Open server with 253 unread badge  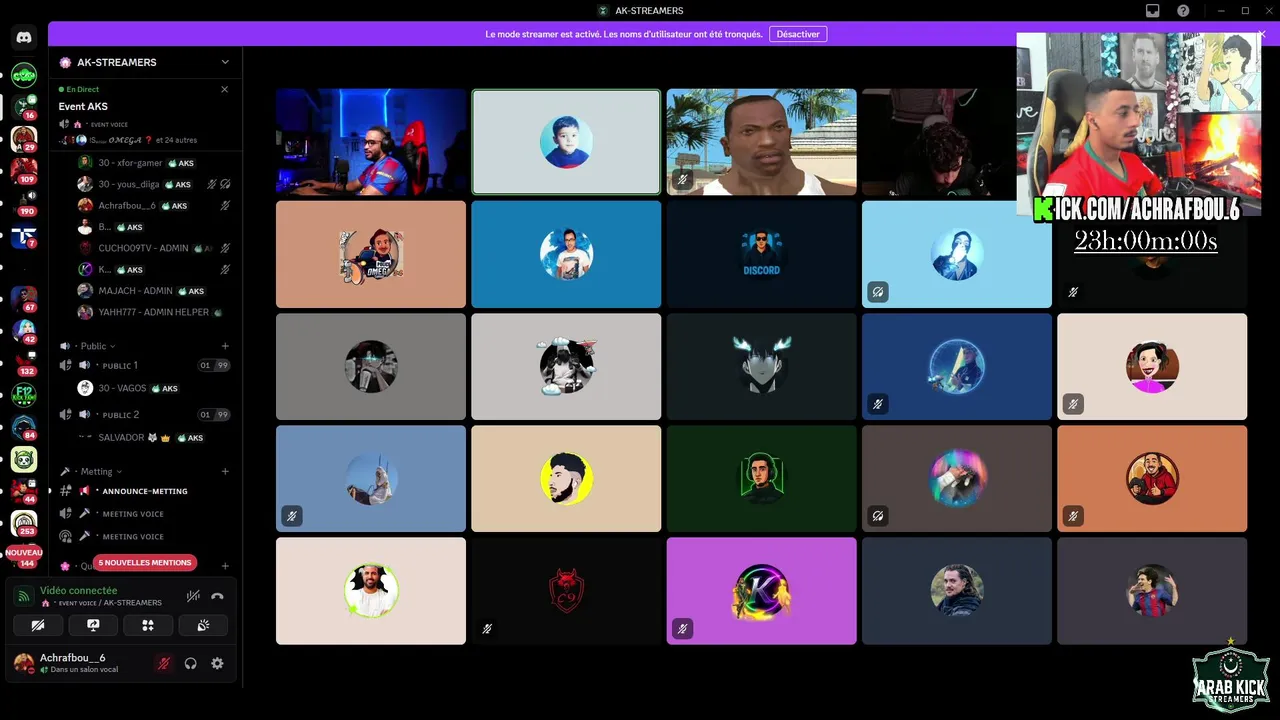click(x=24, y=523)
